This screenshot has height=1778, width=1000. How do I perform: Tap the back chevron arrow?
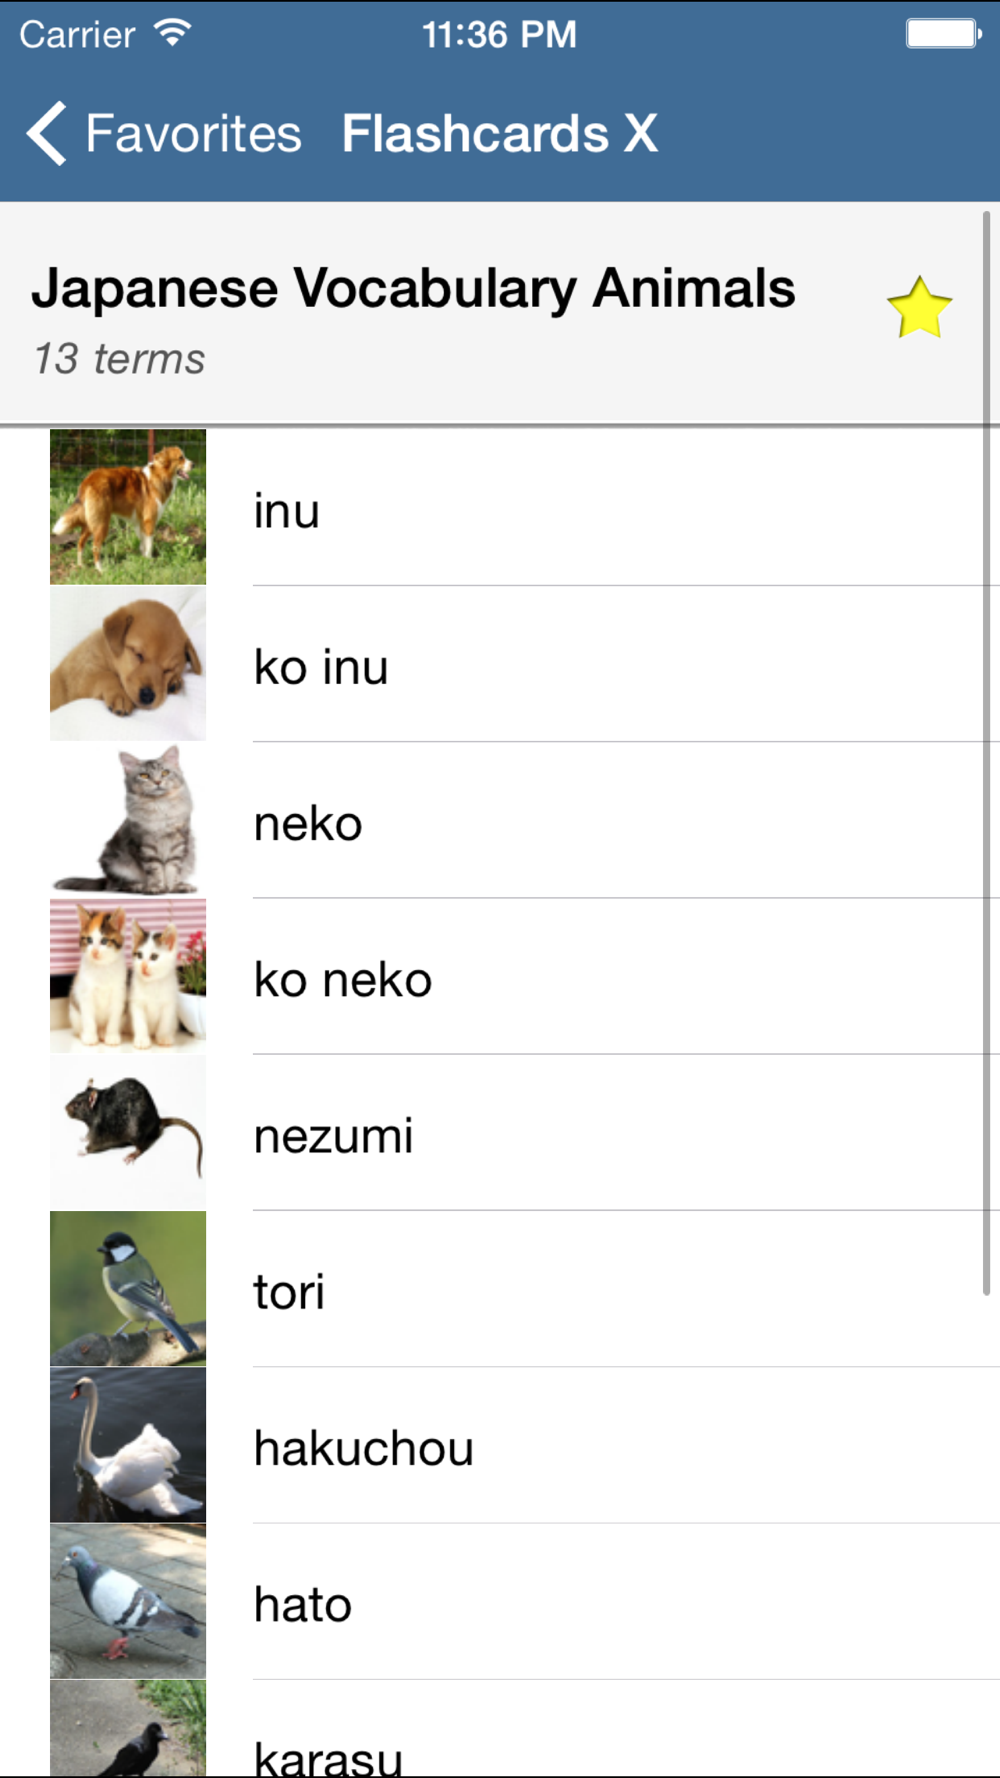point(47,133)
